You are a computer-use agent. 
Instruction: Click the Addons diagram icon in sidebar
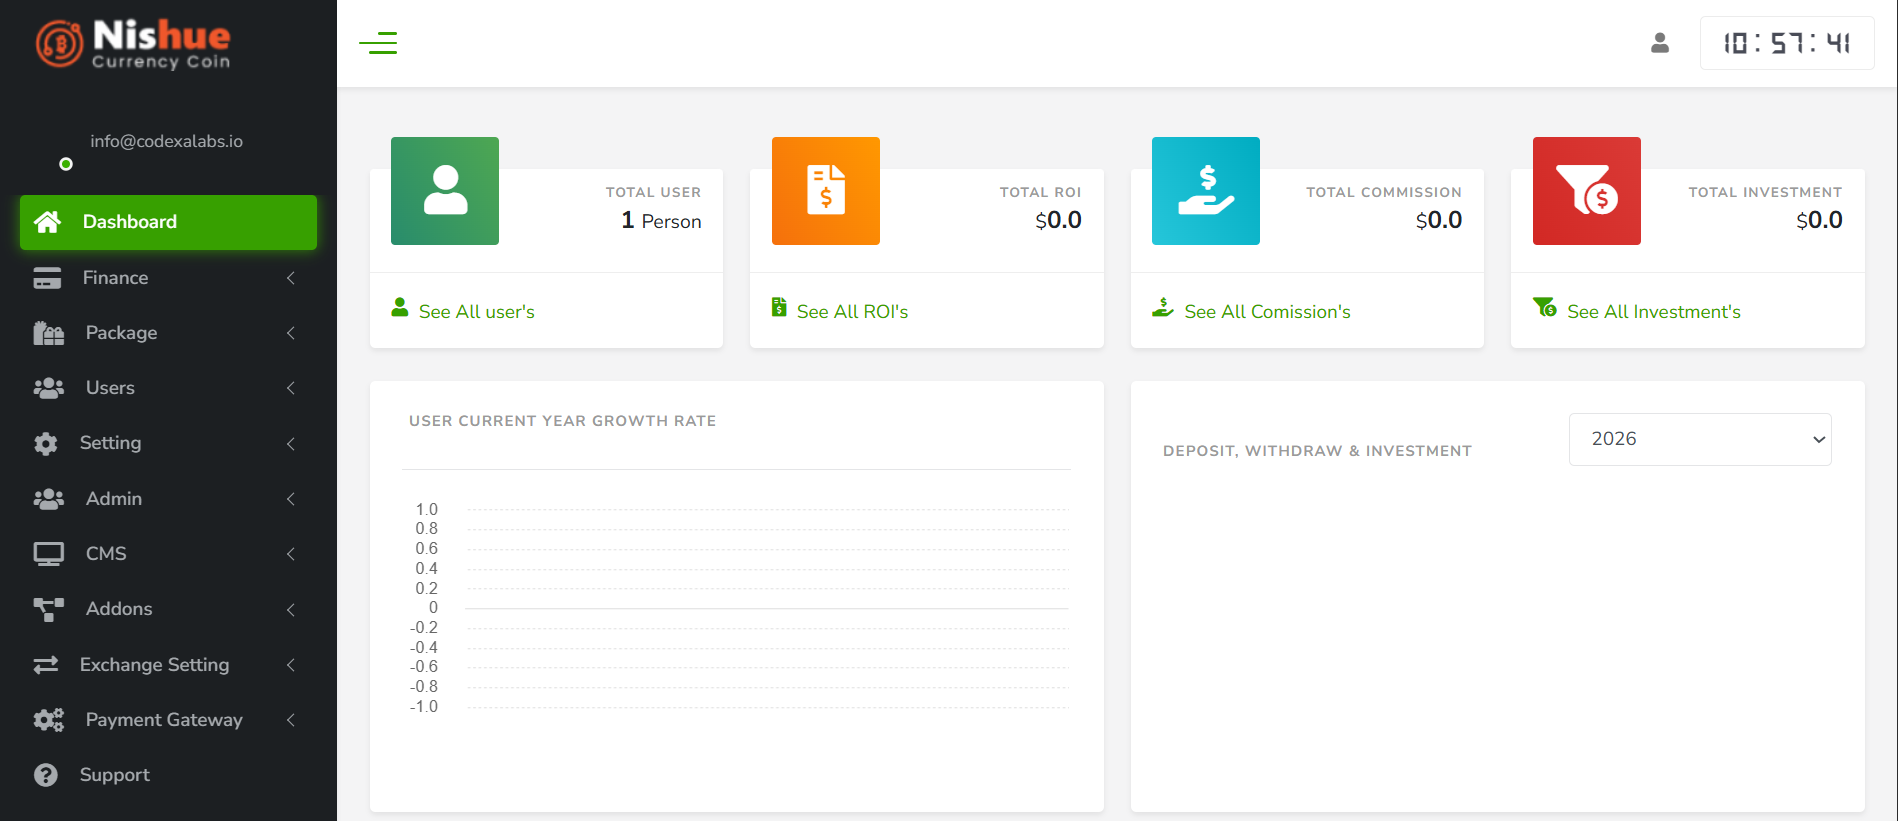tap(48, 609)
